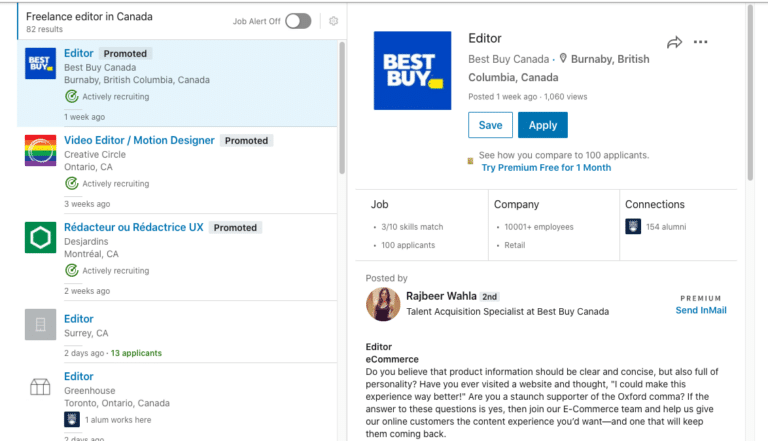Screen dimensions: 768x441
Task: Toggle the Job Alert switch on
Action: point(298,21)
